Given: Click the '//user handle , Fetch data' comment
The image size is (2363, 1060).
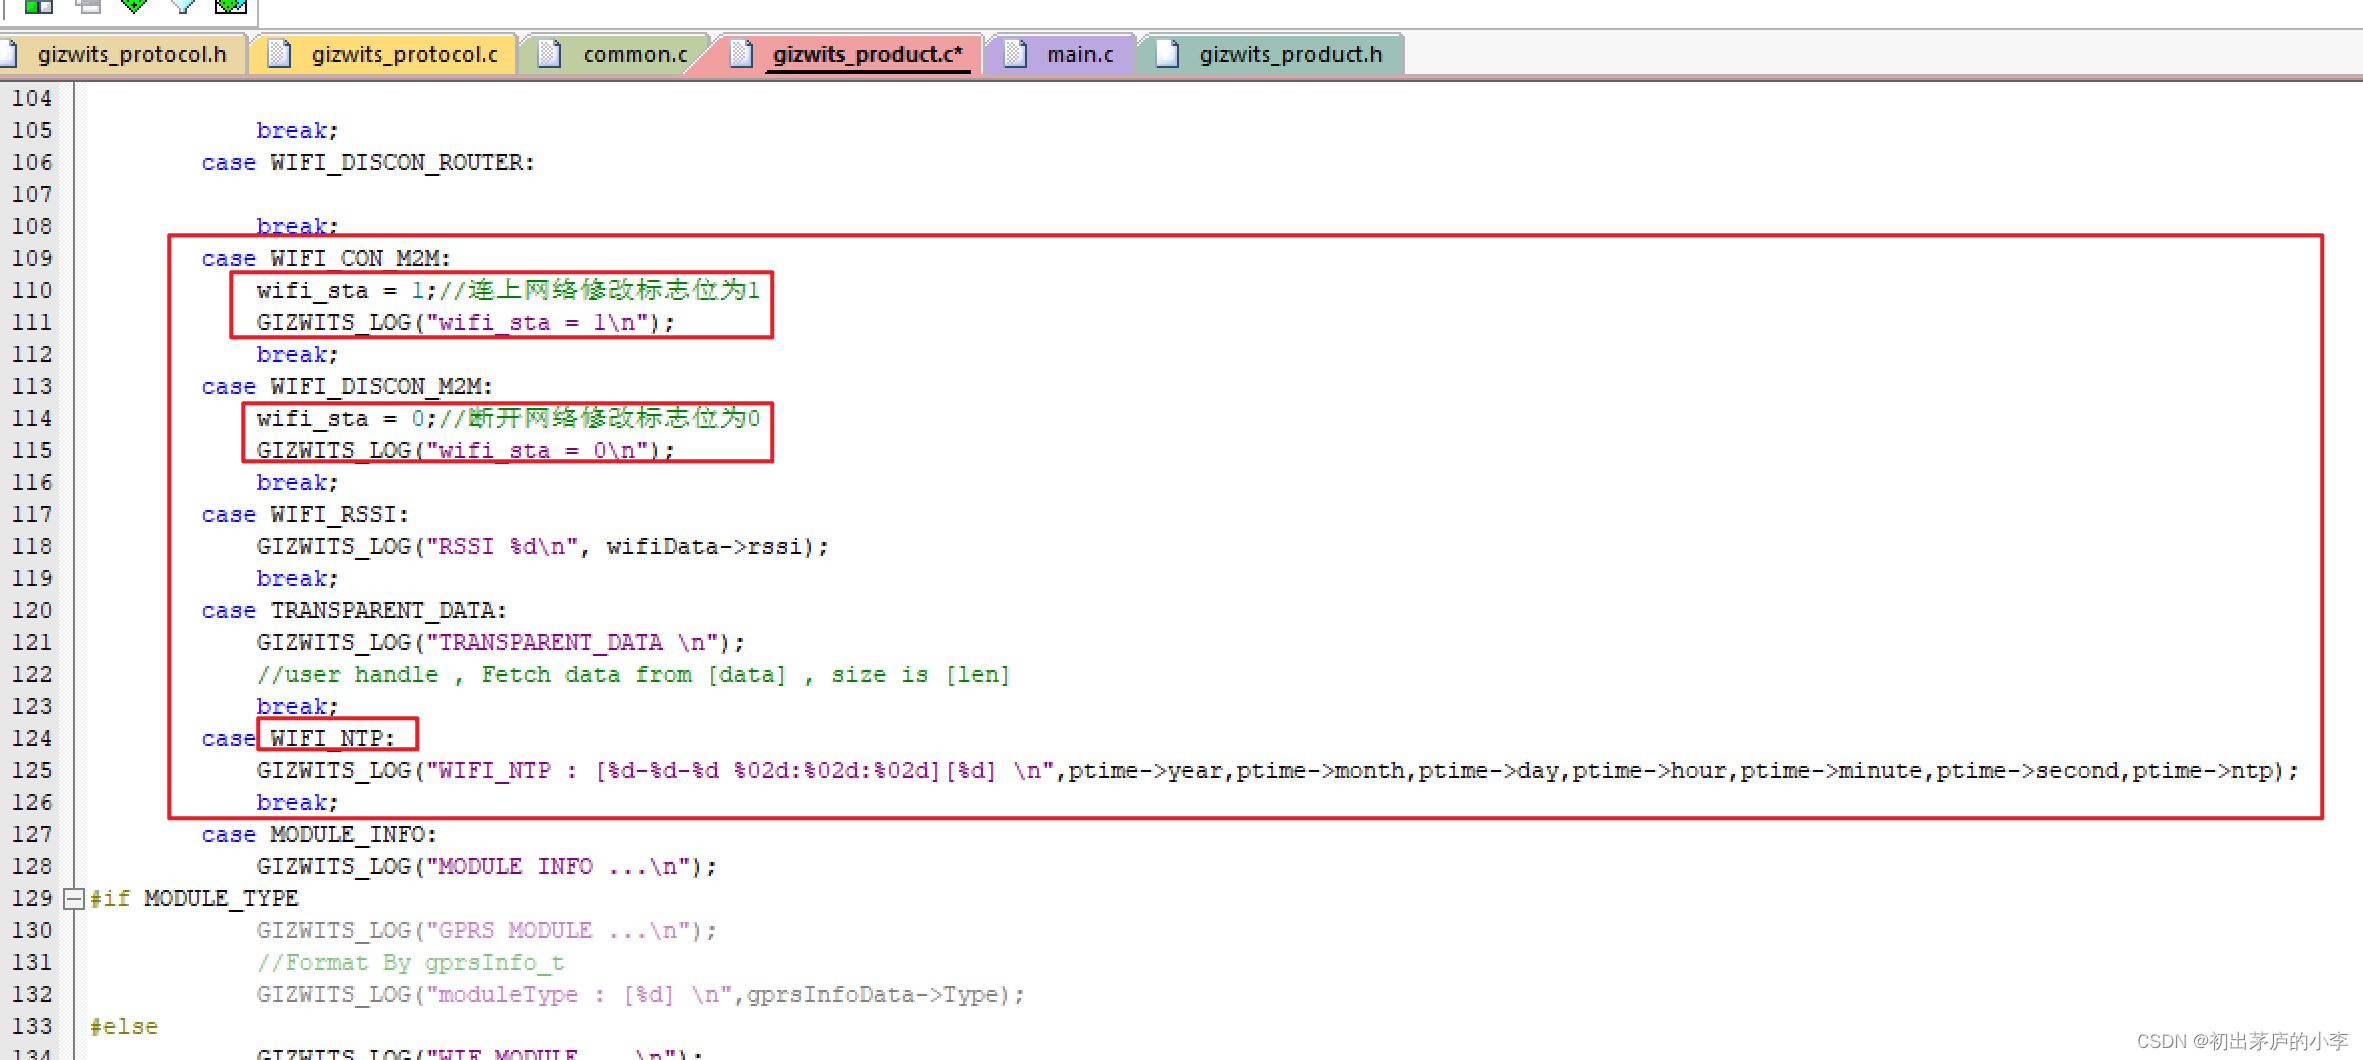Looking at the screenshot, I should (633, 674).
